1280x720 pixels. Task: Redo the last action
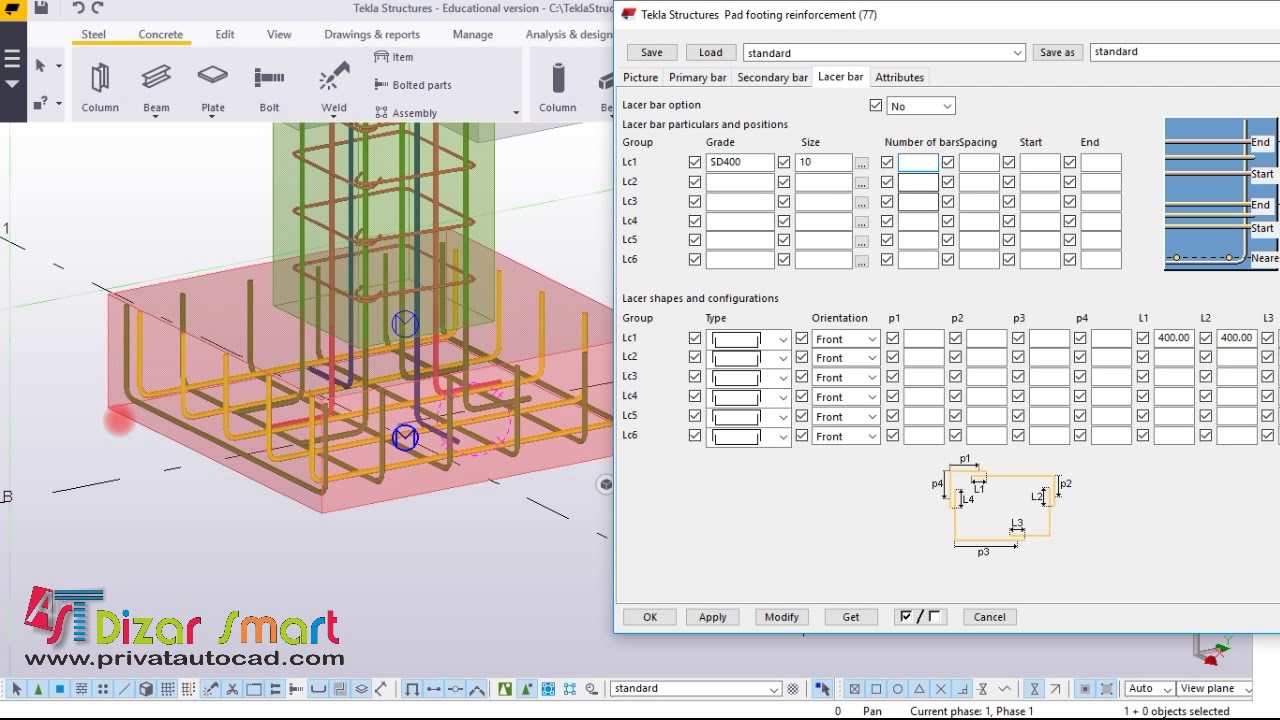pyautogui.click(x=97, y=8)
